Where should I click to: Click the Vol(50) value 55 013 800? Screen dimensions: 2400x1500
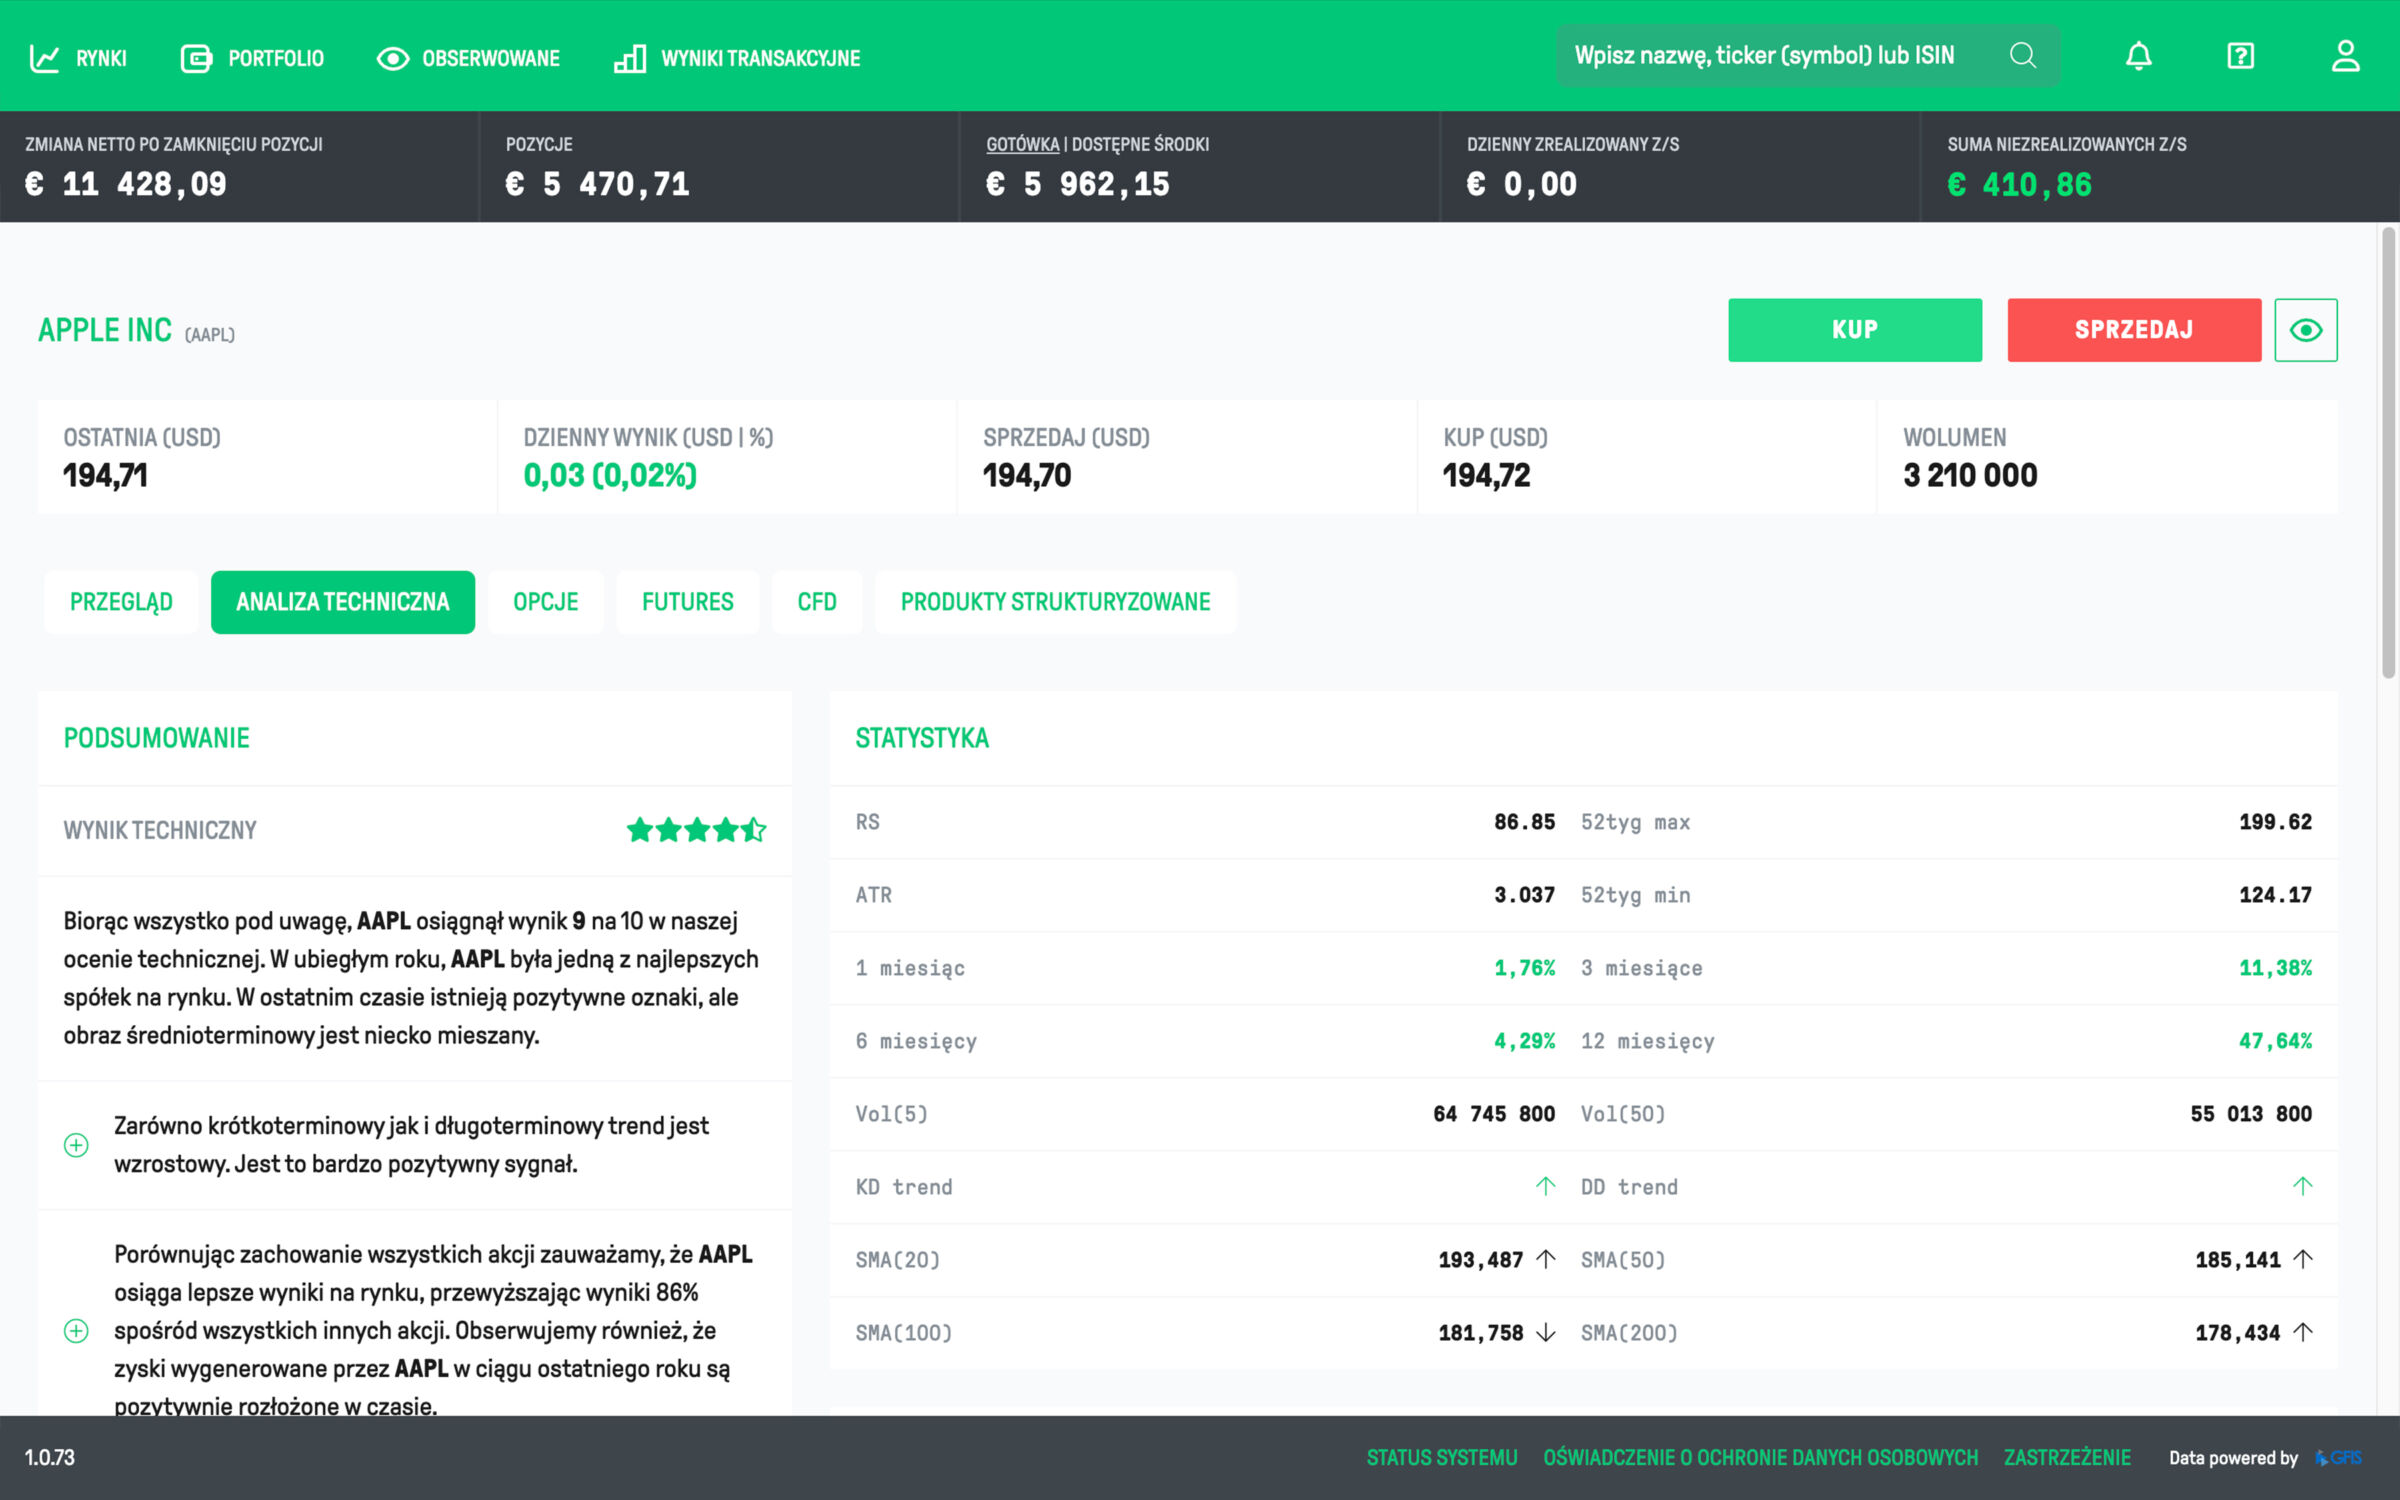(2251, 1114)
